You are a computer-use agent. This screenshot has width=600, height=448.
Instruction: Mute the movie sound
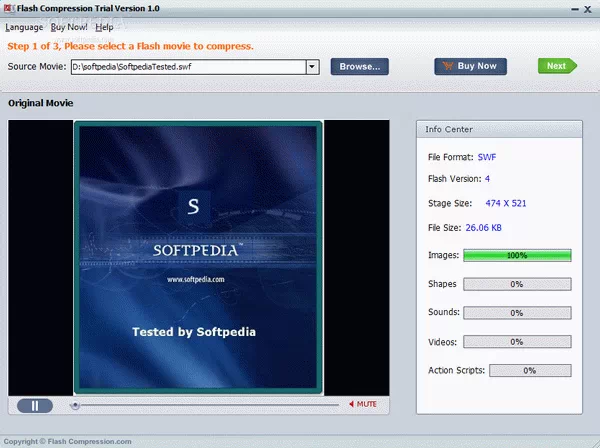[x=363, y=404]
